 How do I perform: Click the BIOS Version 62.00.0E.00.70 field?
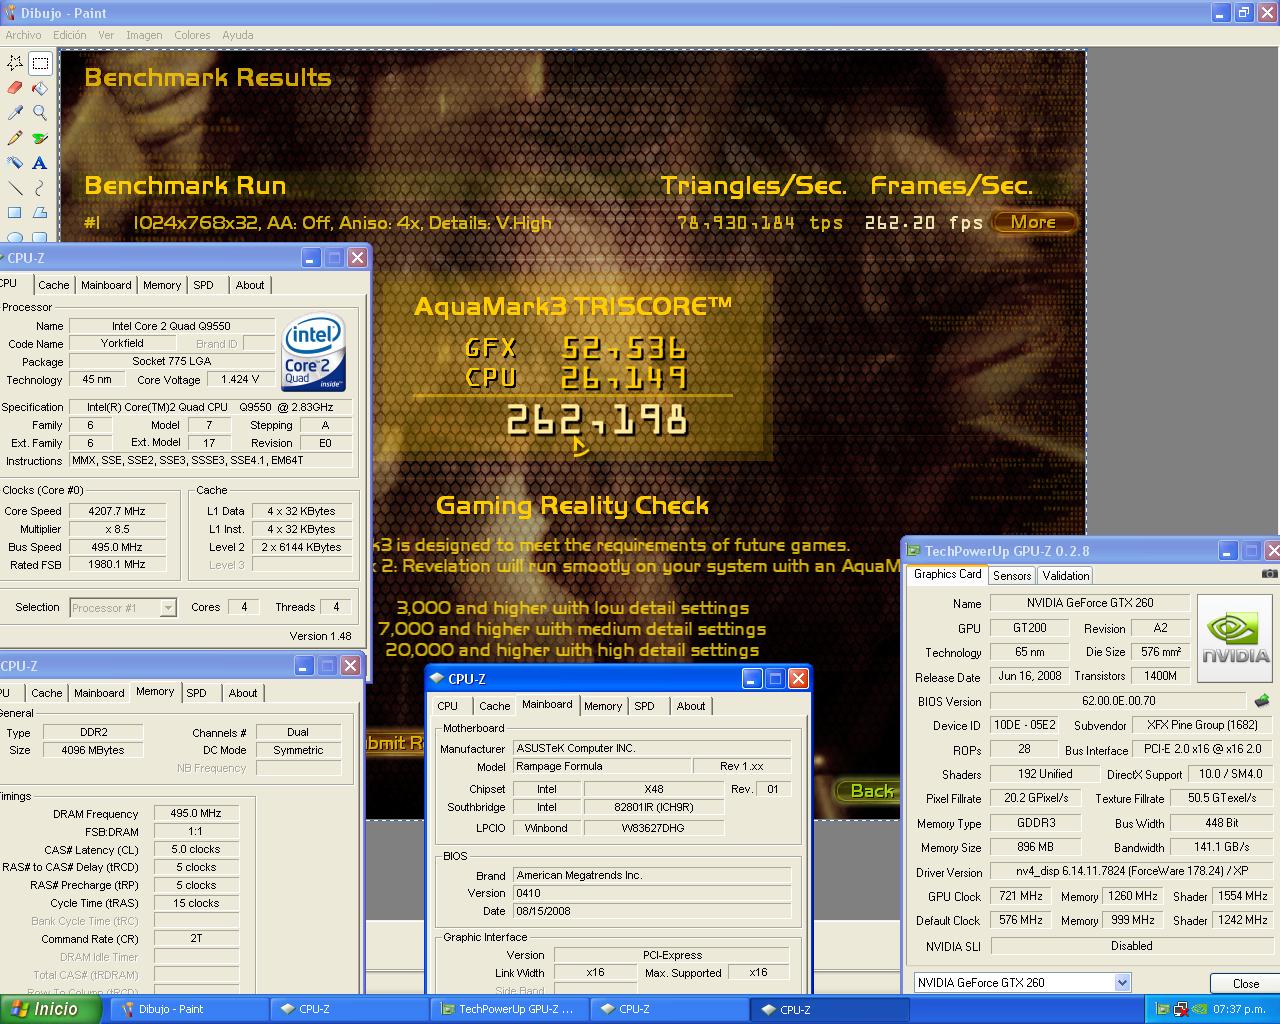click(x=1118, y=701)
